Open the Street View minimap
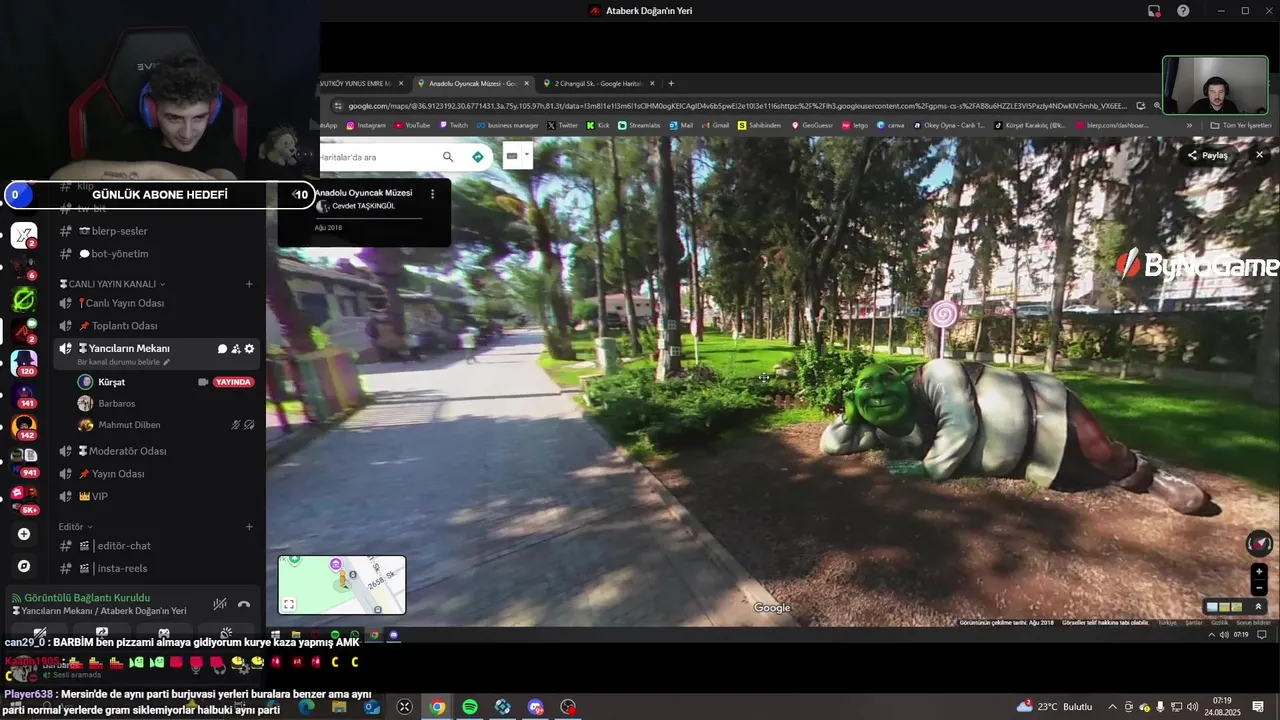This screenshot has width=1280, height=720. click(x=342, y=585)
